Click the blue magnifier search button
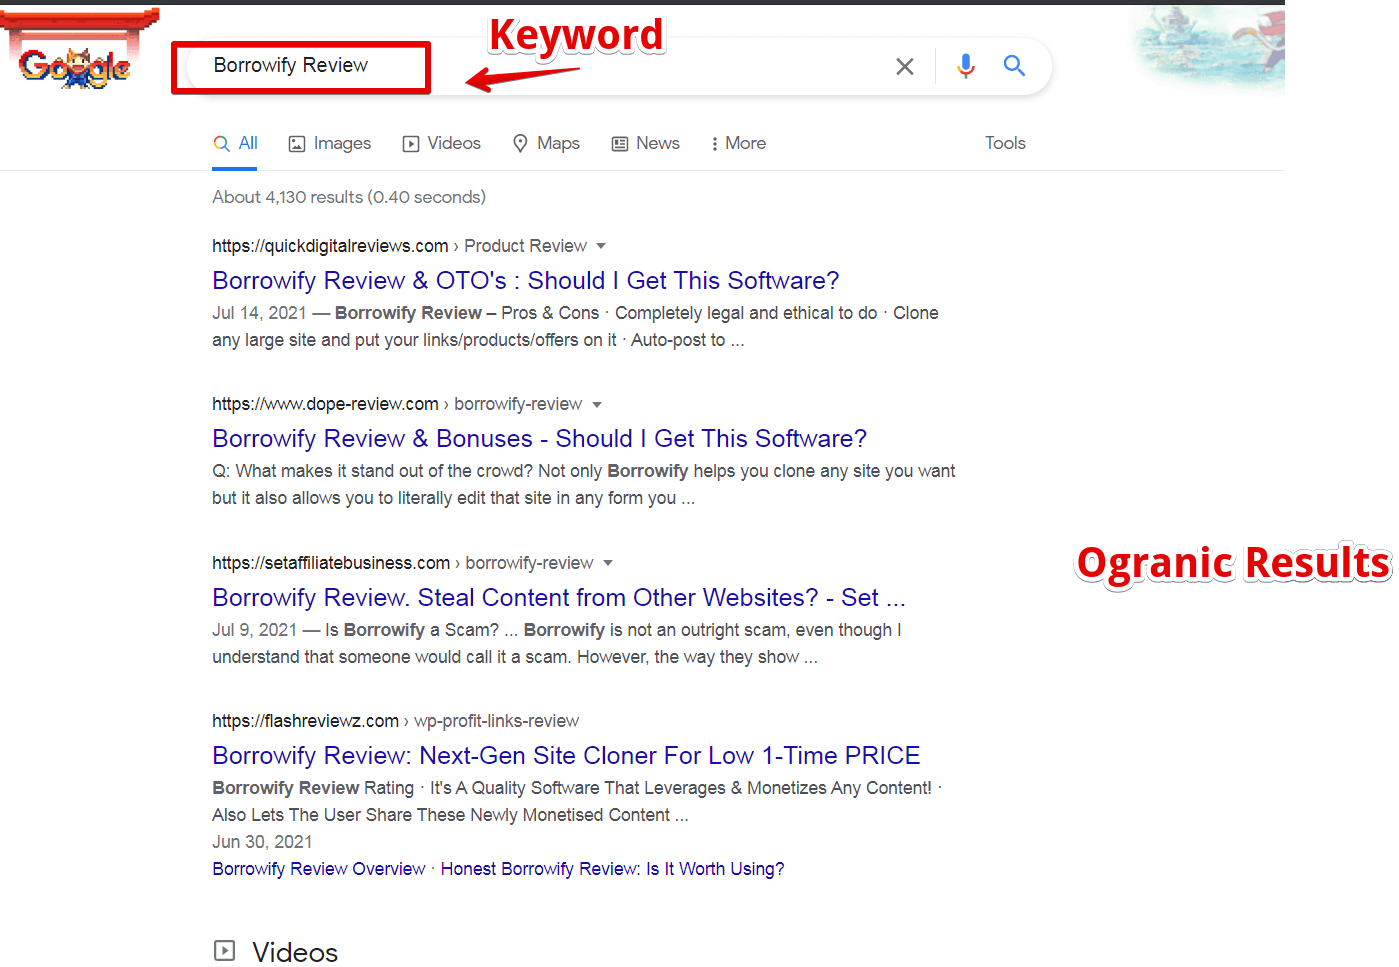 tap(1014, 66)
